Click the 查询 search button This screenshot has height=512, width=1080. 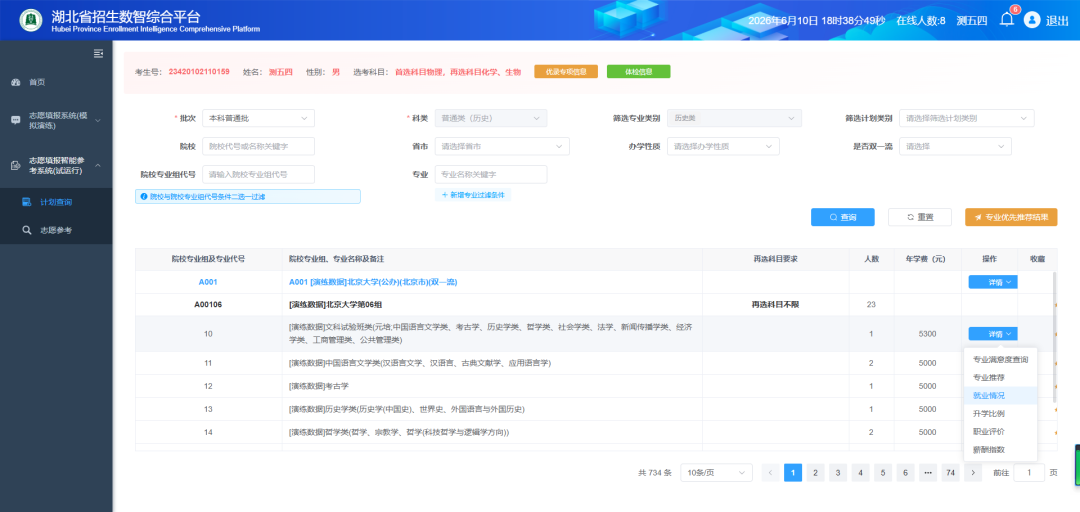point(842,217)
